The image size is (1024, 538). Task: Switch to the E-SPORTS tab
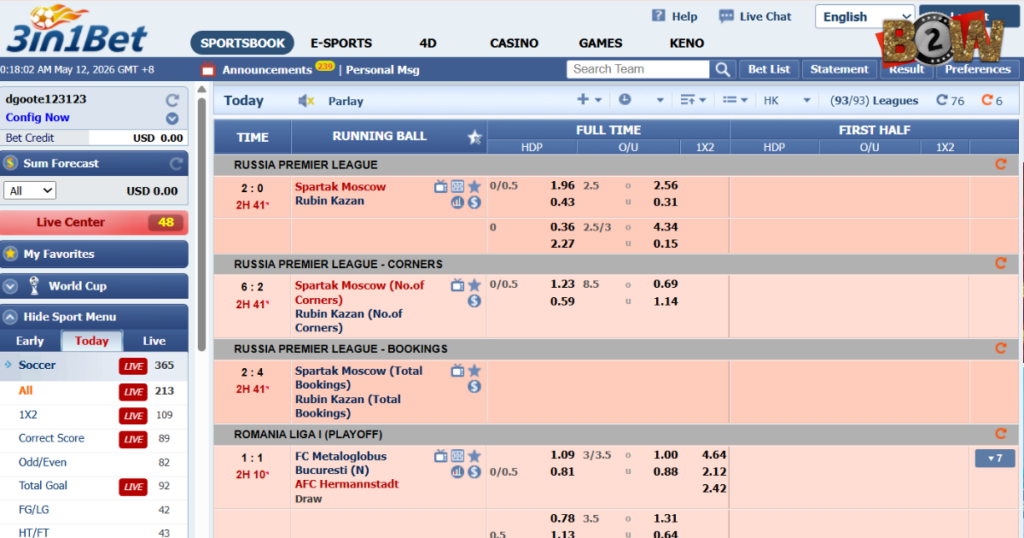(x=341, y=43)
